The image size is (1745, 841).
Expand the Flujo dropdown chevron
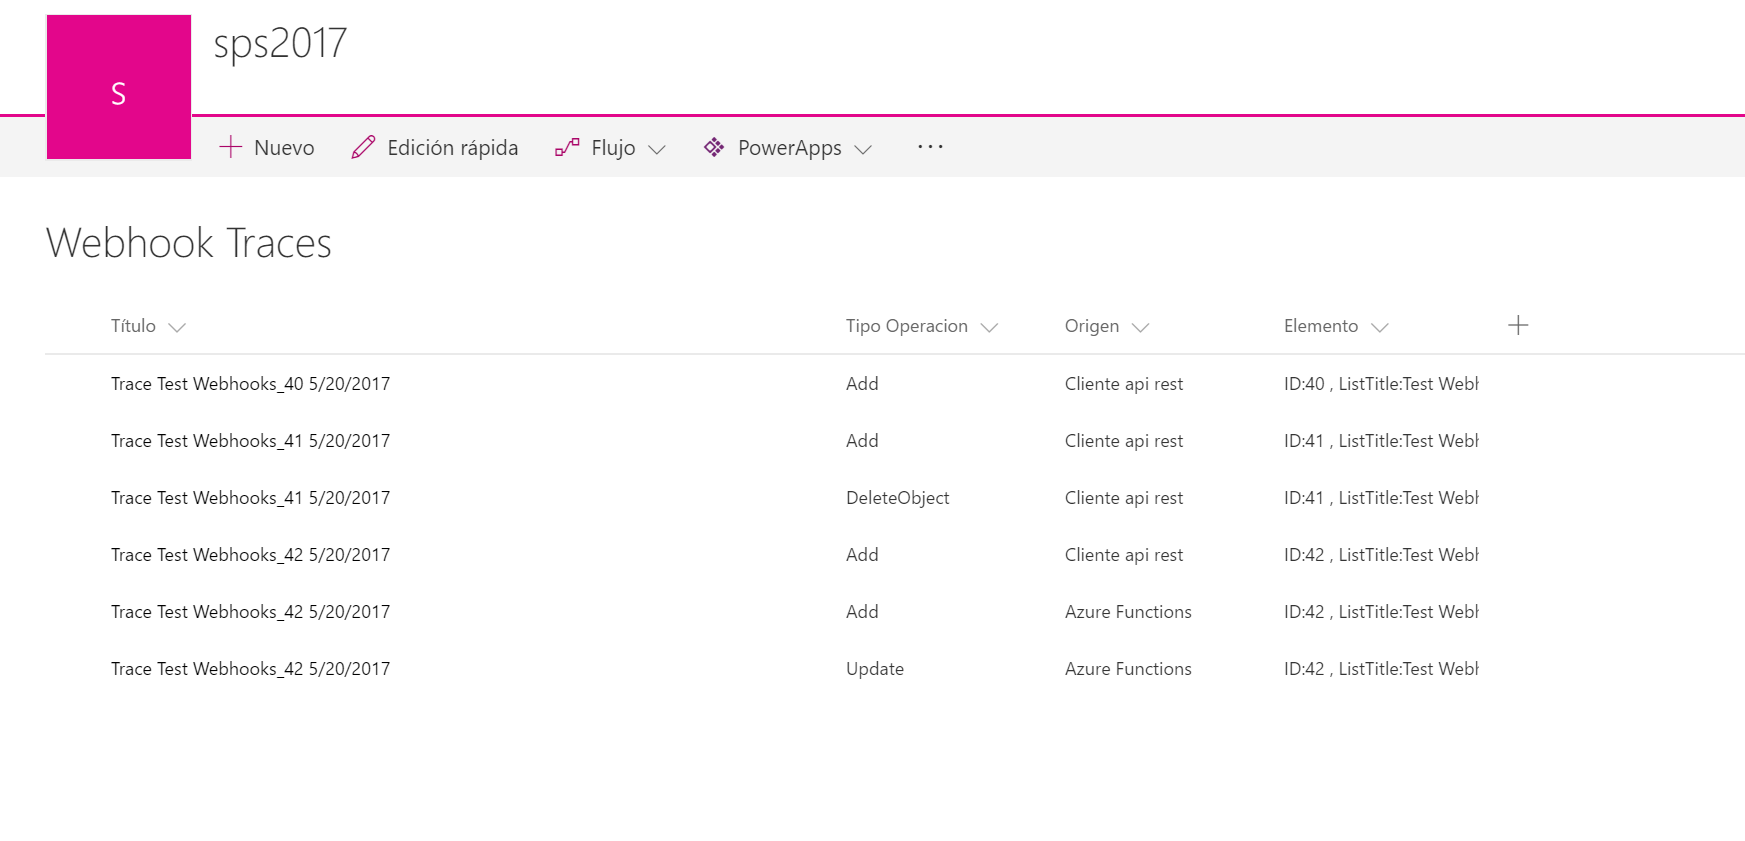tap(657, 149)
